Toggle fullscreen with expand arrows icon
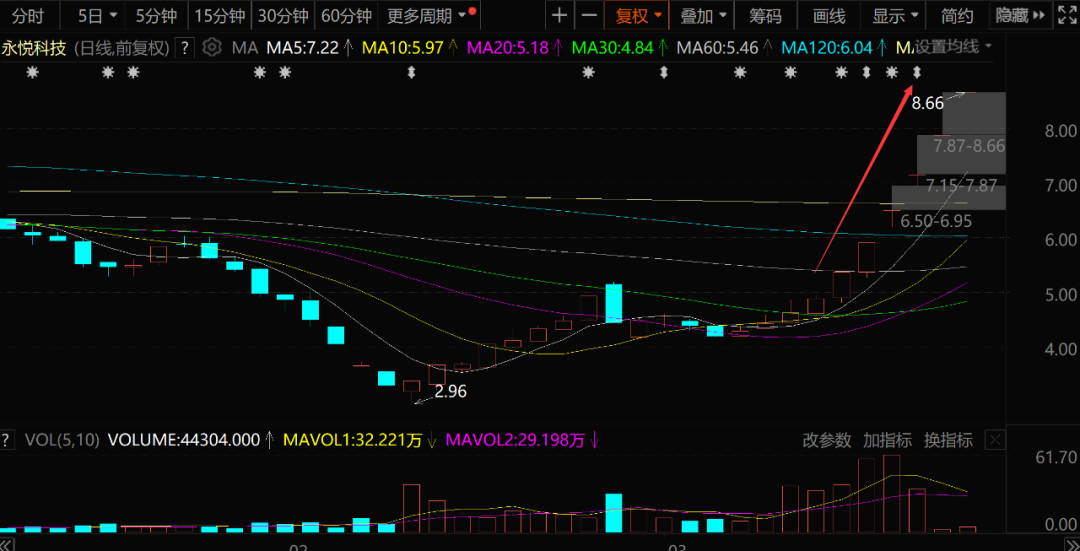This screenshot has width=1080, height=551. click(x=1067, y=15)
